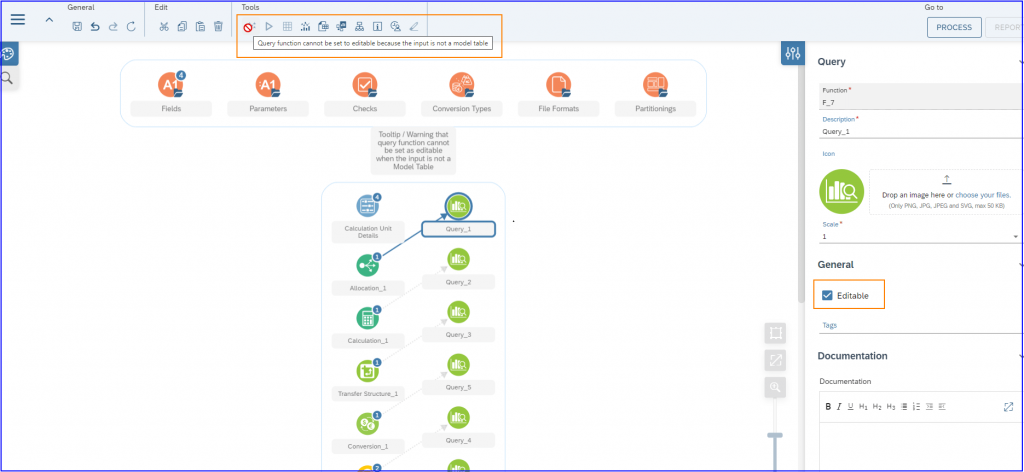
Task: Toggle the properties panel settings icon
Action: pos(793,54)
